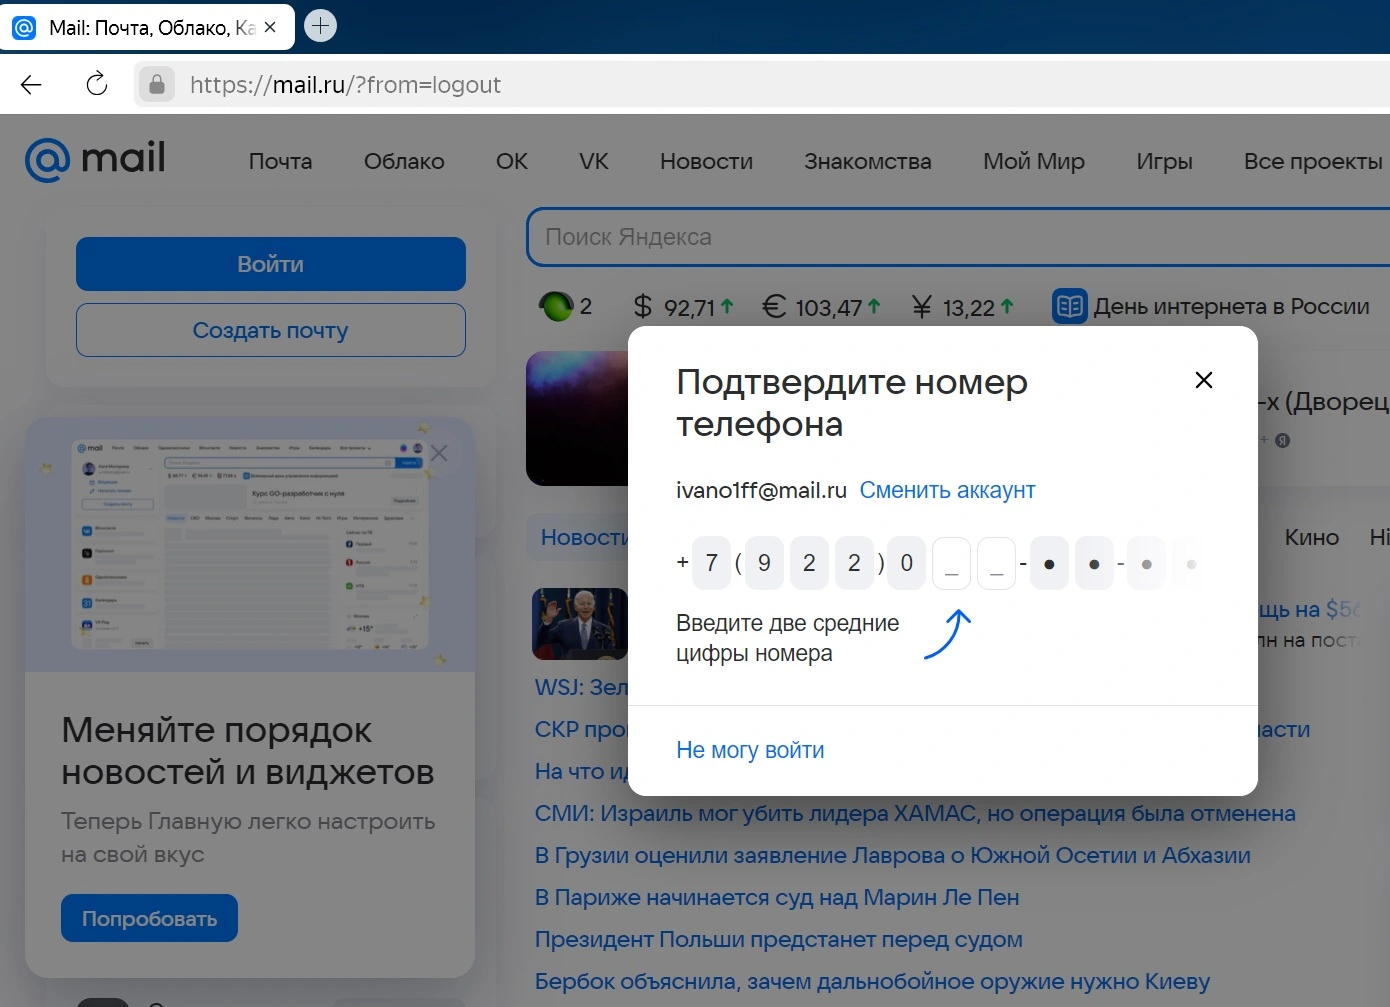Click the Попробовать button

149,918
